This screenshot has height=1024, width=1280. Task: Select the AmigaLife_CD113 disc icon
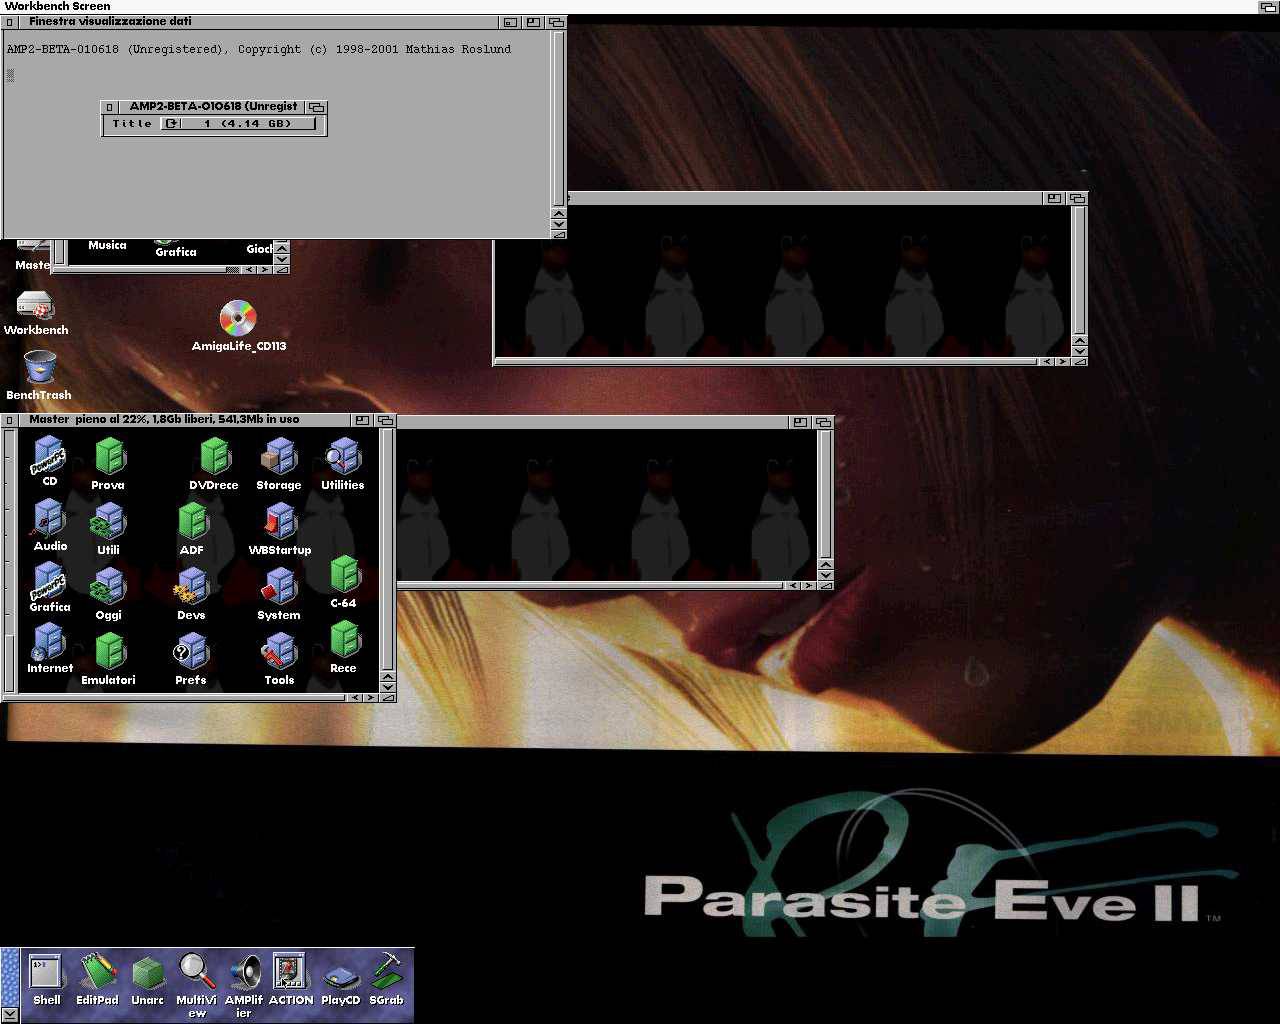tap(238, 319)
